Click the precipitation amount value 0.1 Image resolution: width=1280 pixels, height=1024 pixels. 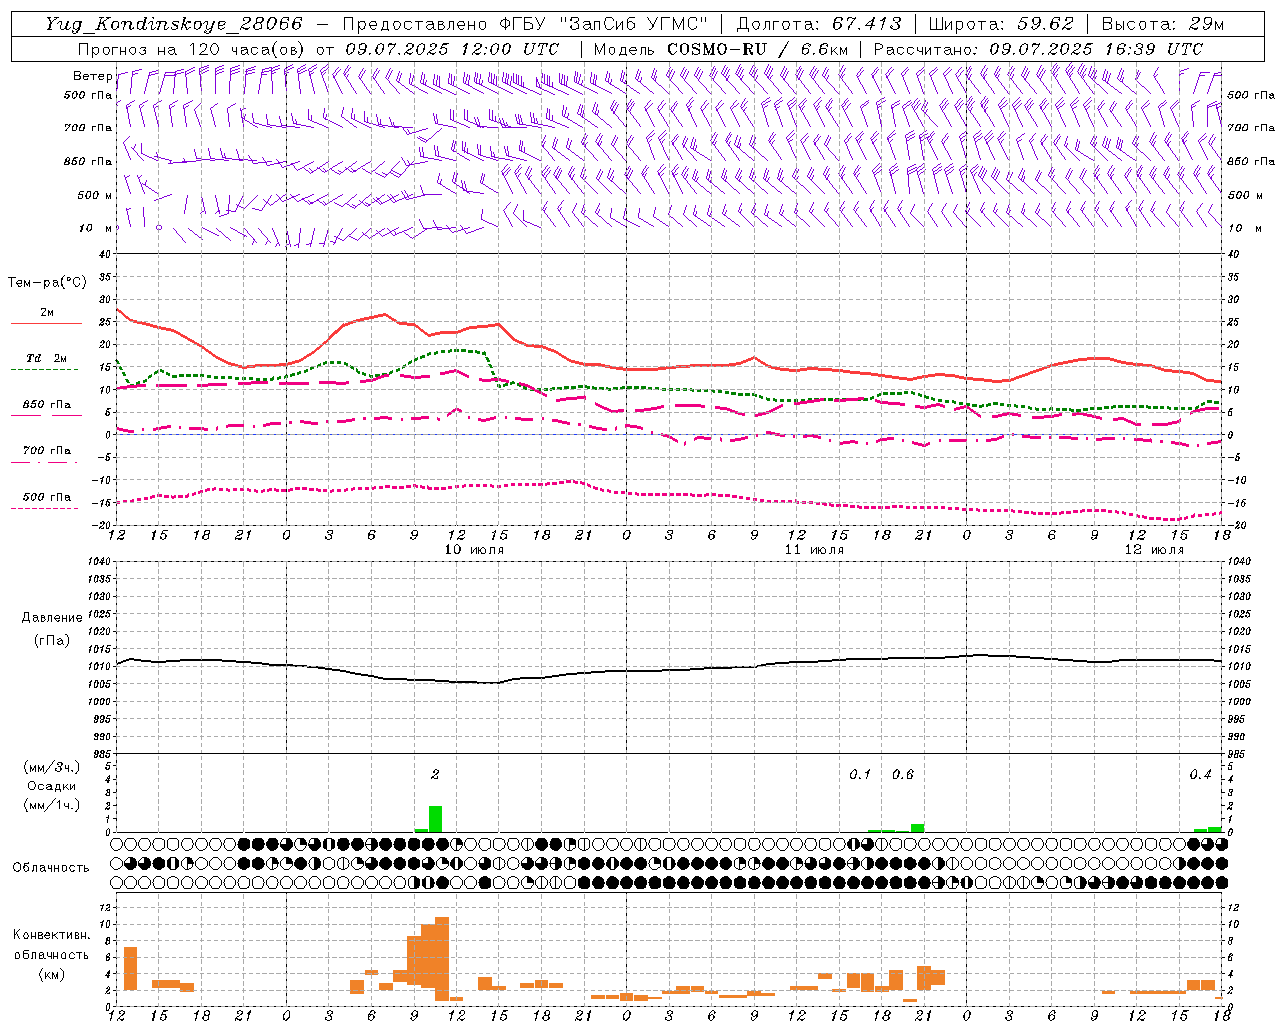tap(860, 774)
